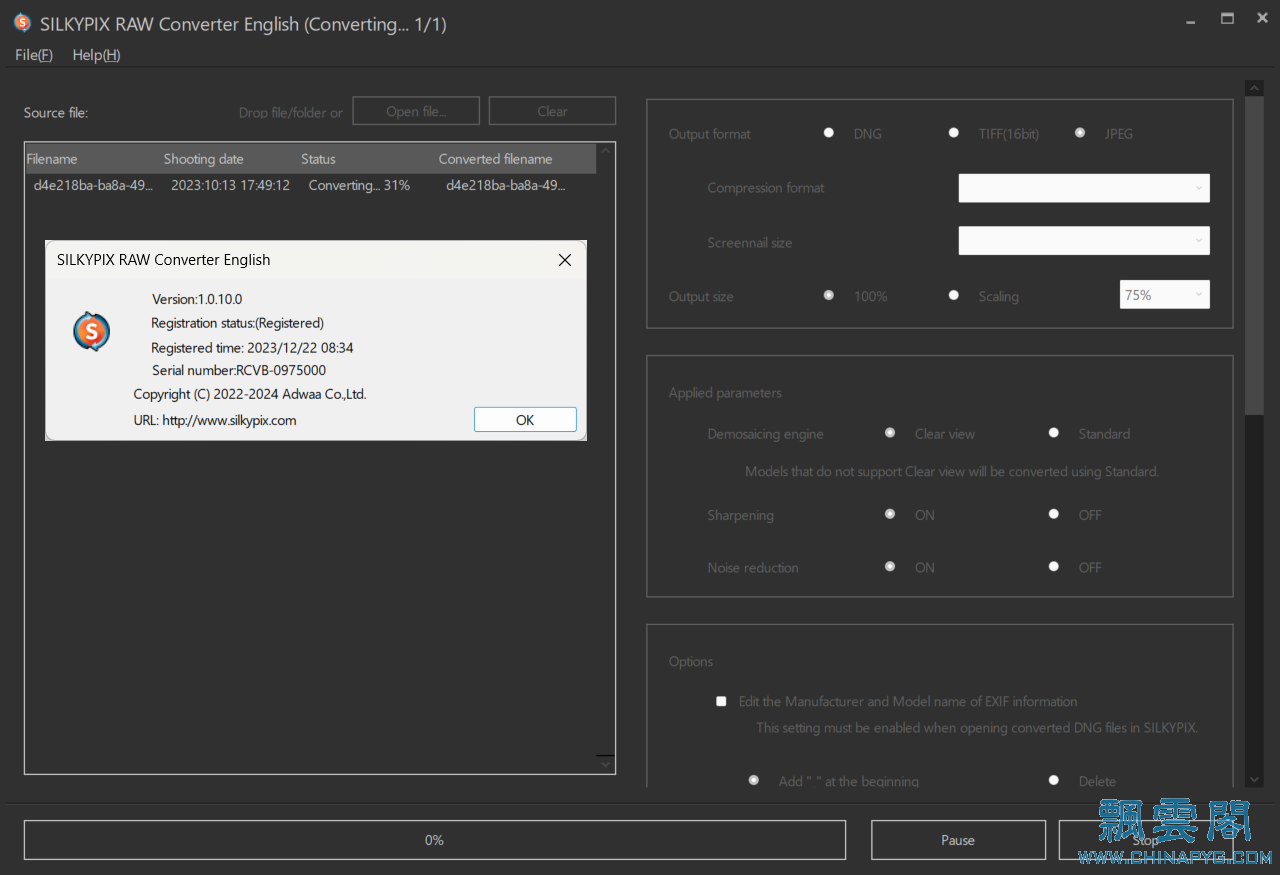Click the URL http://www.silkypix.com text
1280x875 pixels.
point(215,420)
